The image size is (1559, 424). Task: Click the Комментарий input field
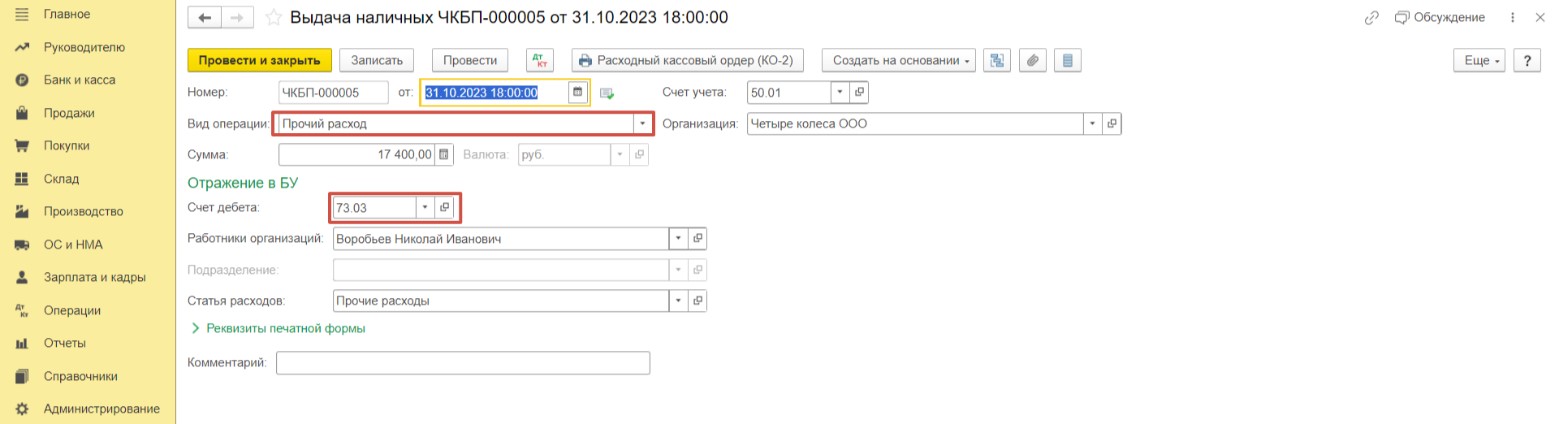click(x=463, y=362)
